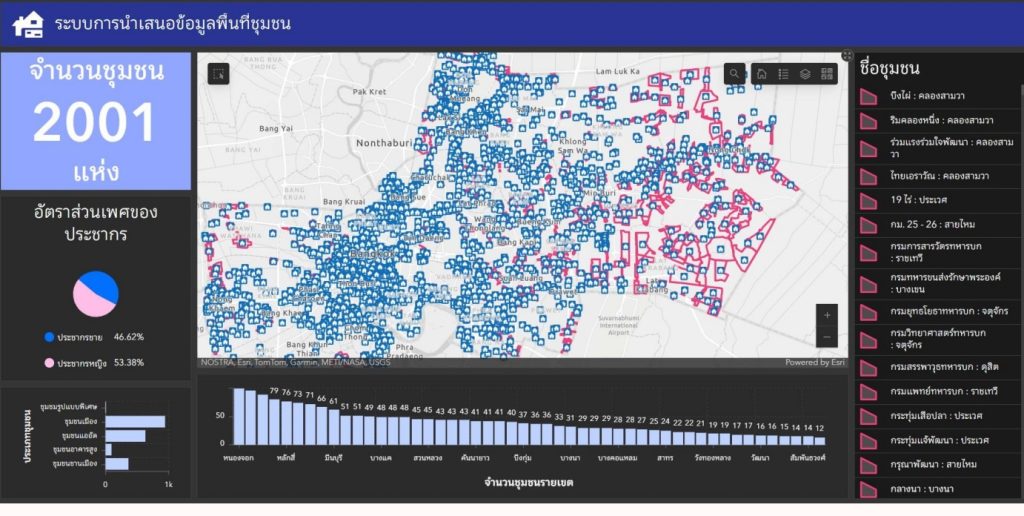Click the Powered by Esri link
The height and width of the screenshot is (516, 1024).
pyautogui.click(x=814, y=363)
